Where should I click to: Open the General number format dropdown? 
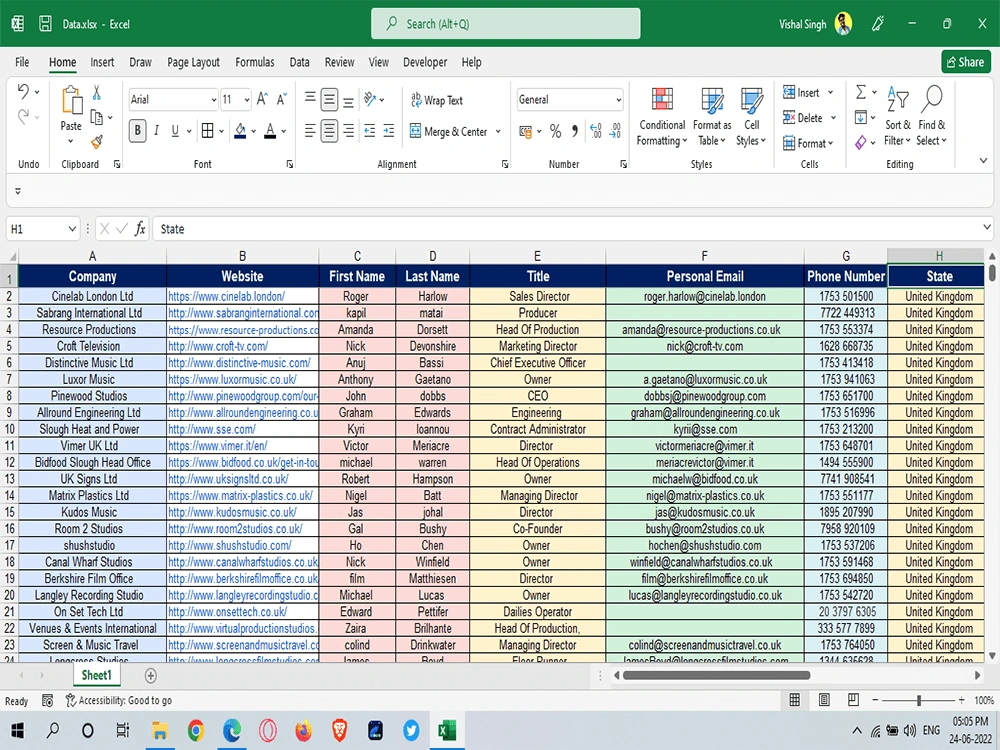tap(618, 99)
